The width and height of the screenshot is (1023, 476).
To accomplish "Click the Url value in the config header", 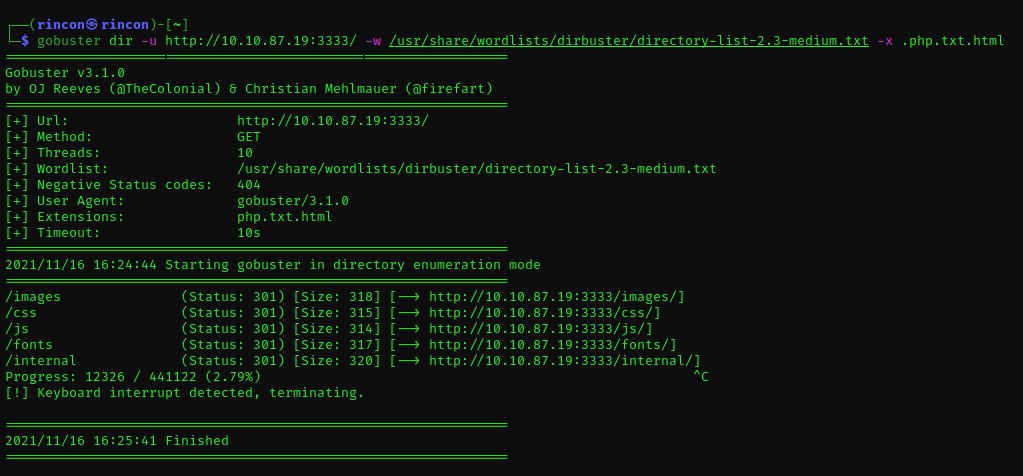I will tap(333, 121).
